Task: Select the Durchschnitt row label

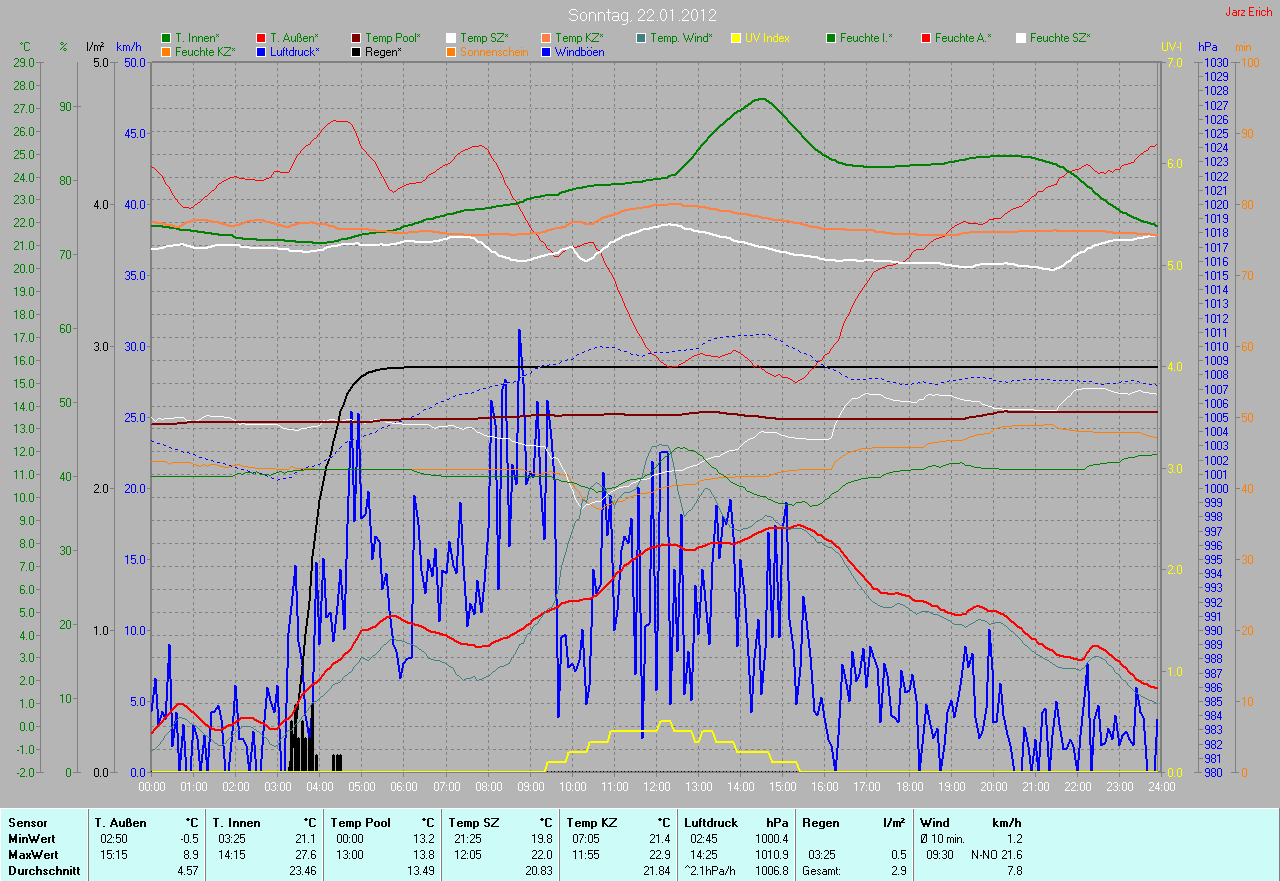Action: (38, 871)
